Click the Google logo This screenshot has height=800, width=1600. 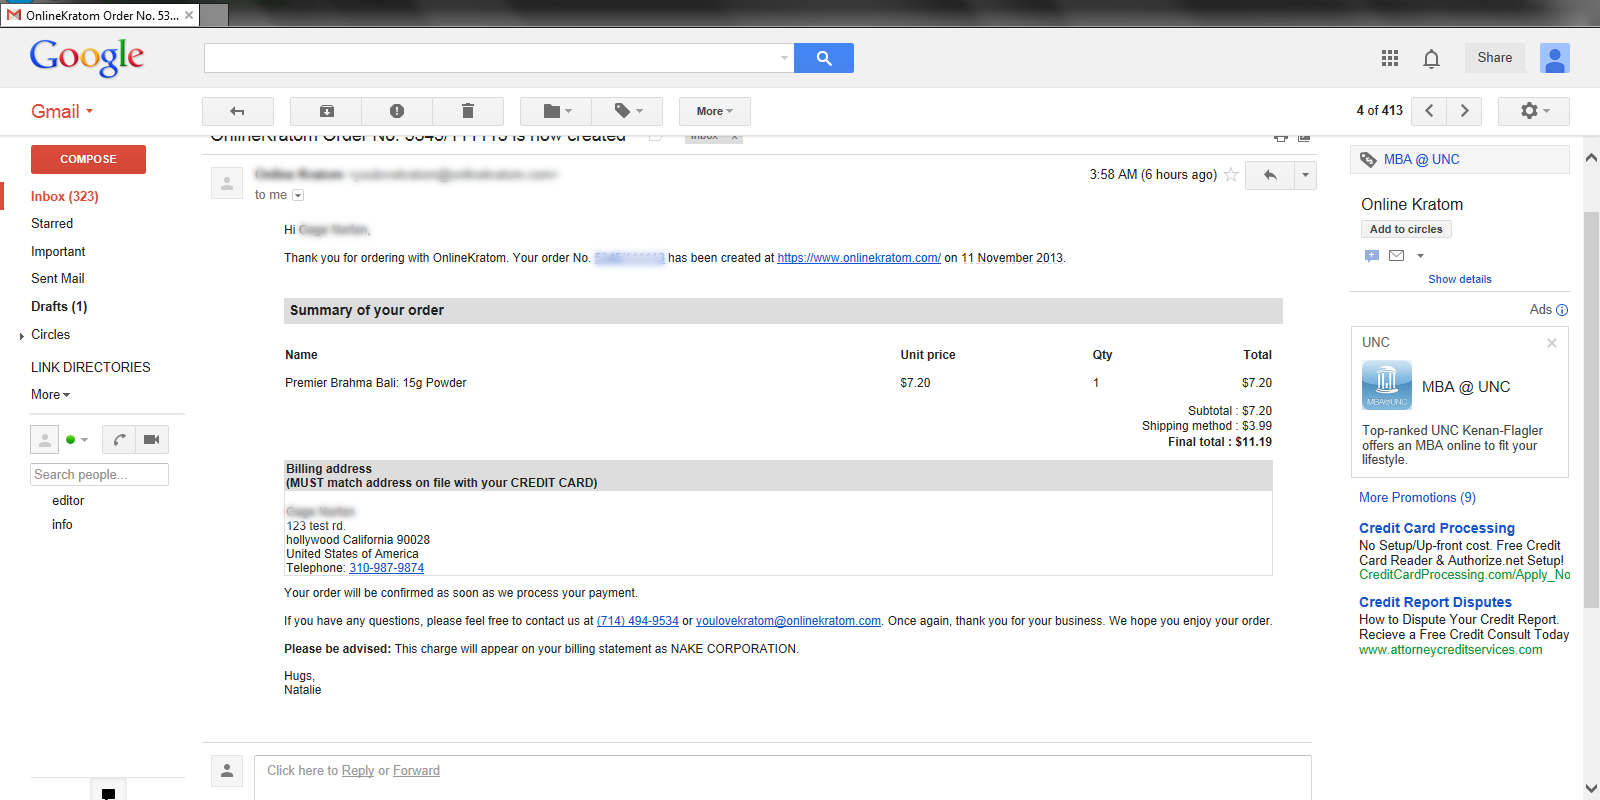click(87, 58)
